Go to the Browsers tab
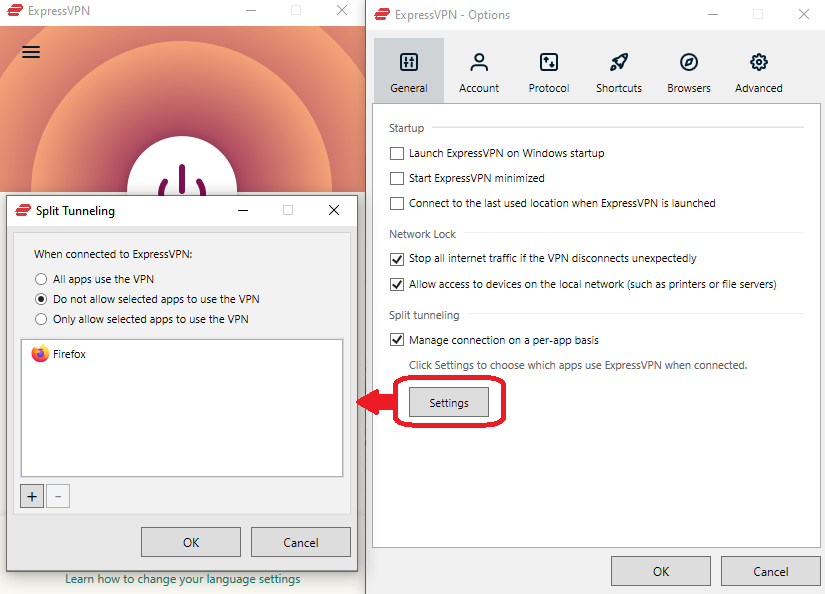 [689, 71]
